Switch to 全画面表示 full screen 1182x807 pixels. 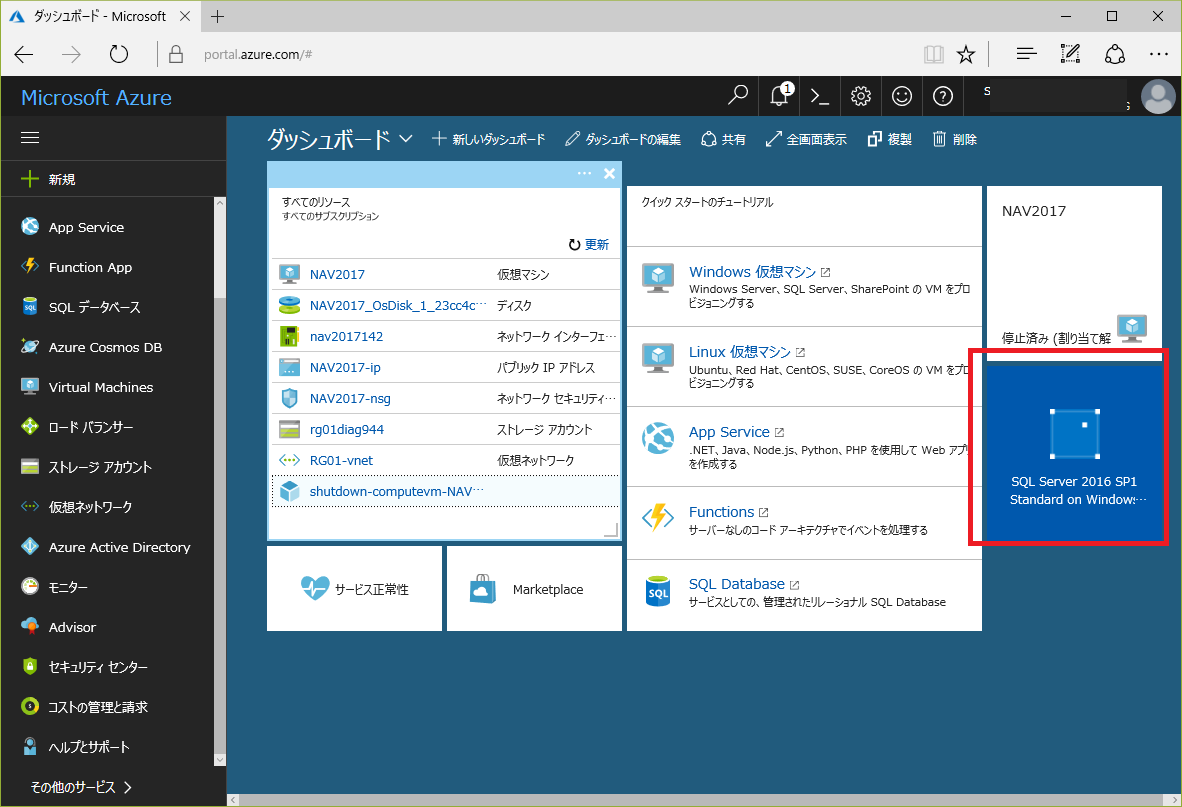tap(806, 139)
